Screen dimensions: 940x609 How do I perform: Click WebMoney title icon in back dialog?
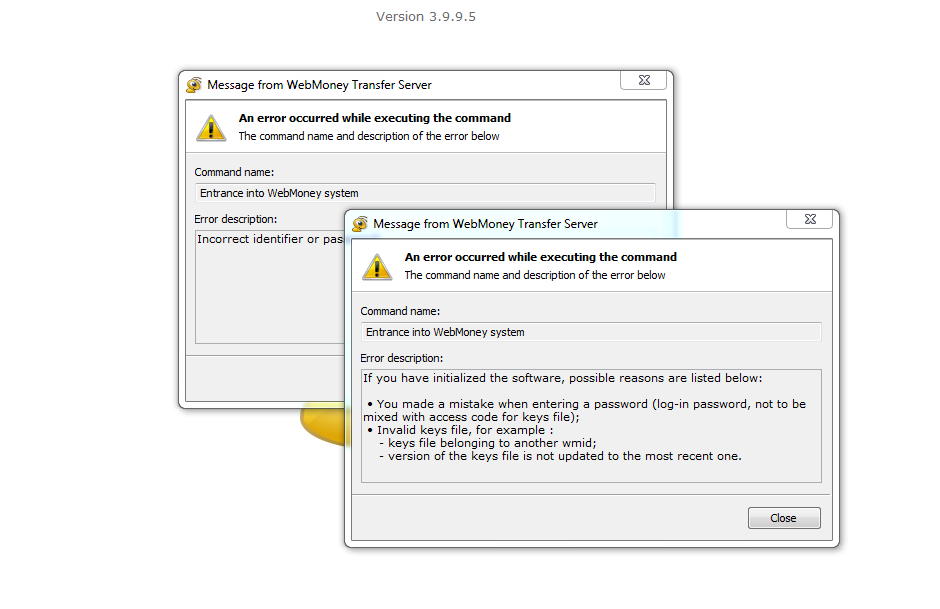[194, 85]
